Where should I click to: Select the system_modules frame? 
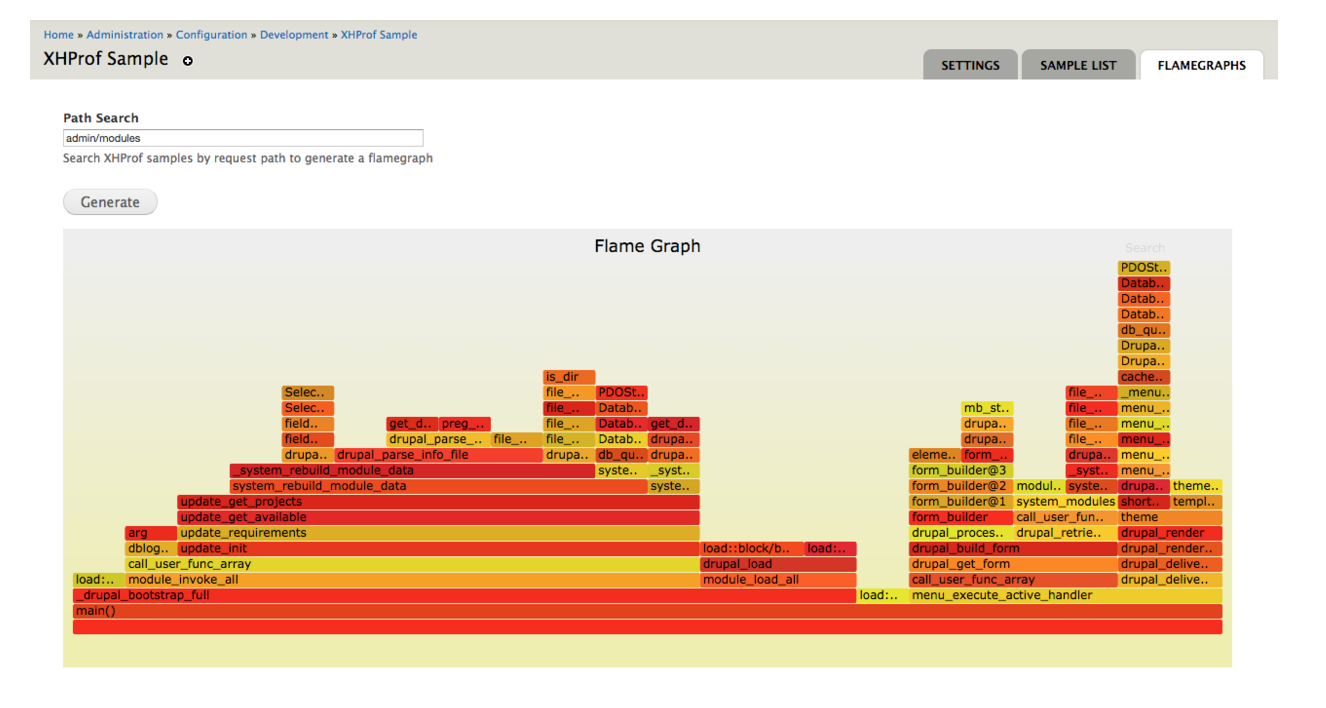tap(1066, 502)
